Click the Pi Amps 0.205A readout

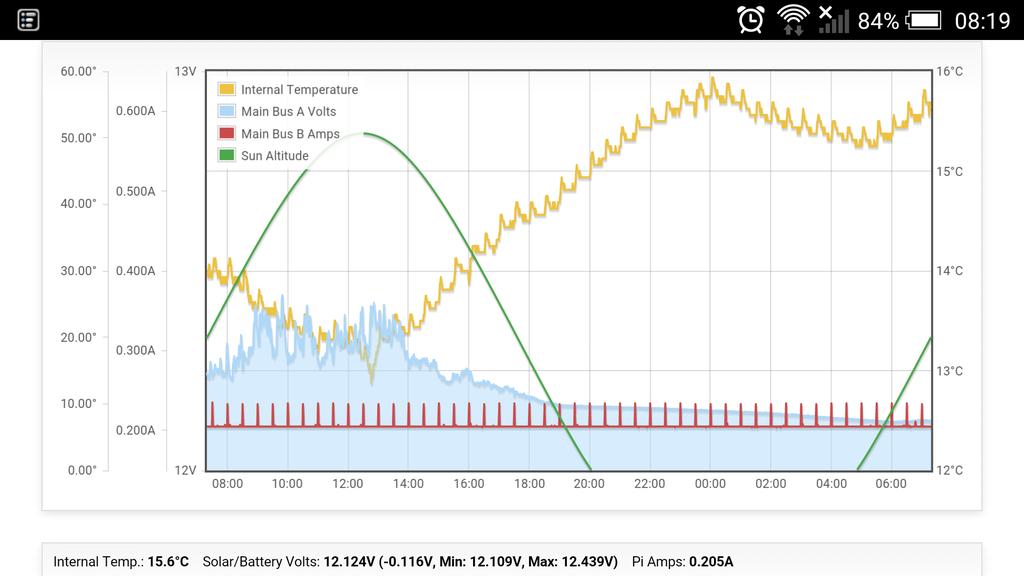pyautogui.click(x=682, y=562)
